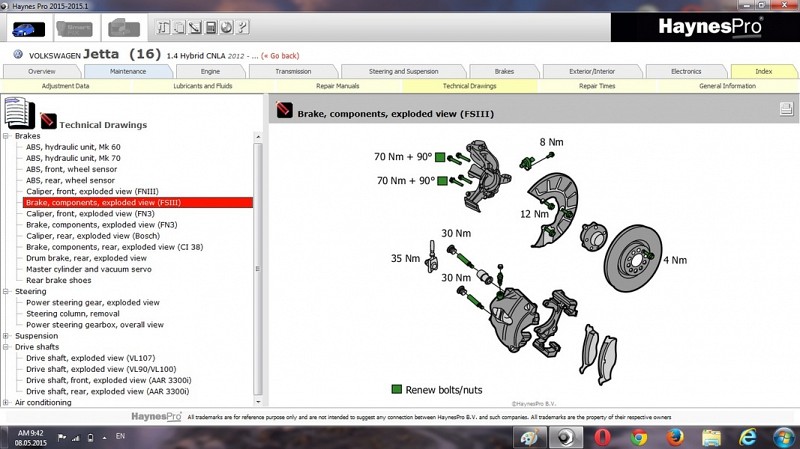The height and width of the screenshot is (449, 800).
Task: Select the Lubricants and Fluids sub-tab
Action: click(x=203, y=86)
